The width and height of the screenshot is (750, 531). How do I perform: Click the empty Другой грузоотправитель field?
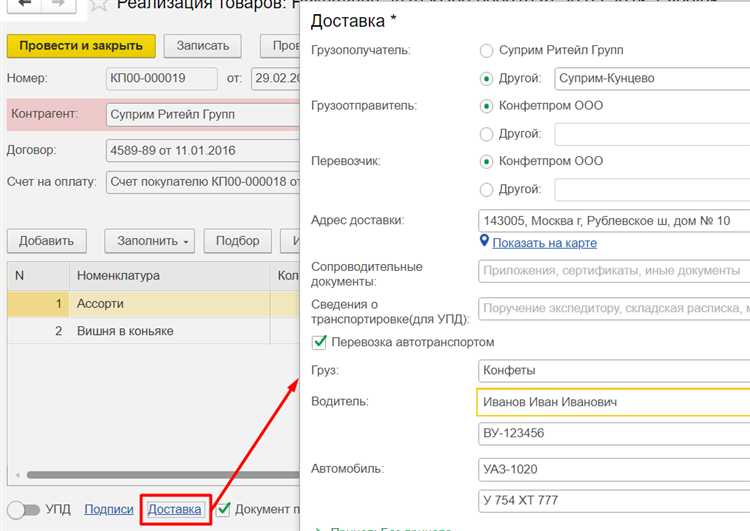[x=652, y=134]
